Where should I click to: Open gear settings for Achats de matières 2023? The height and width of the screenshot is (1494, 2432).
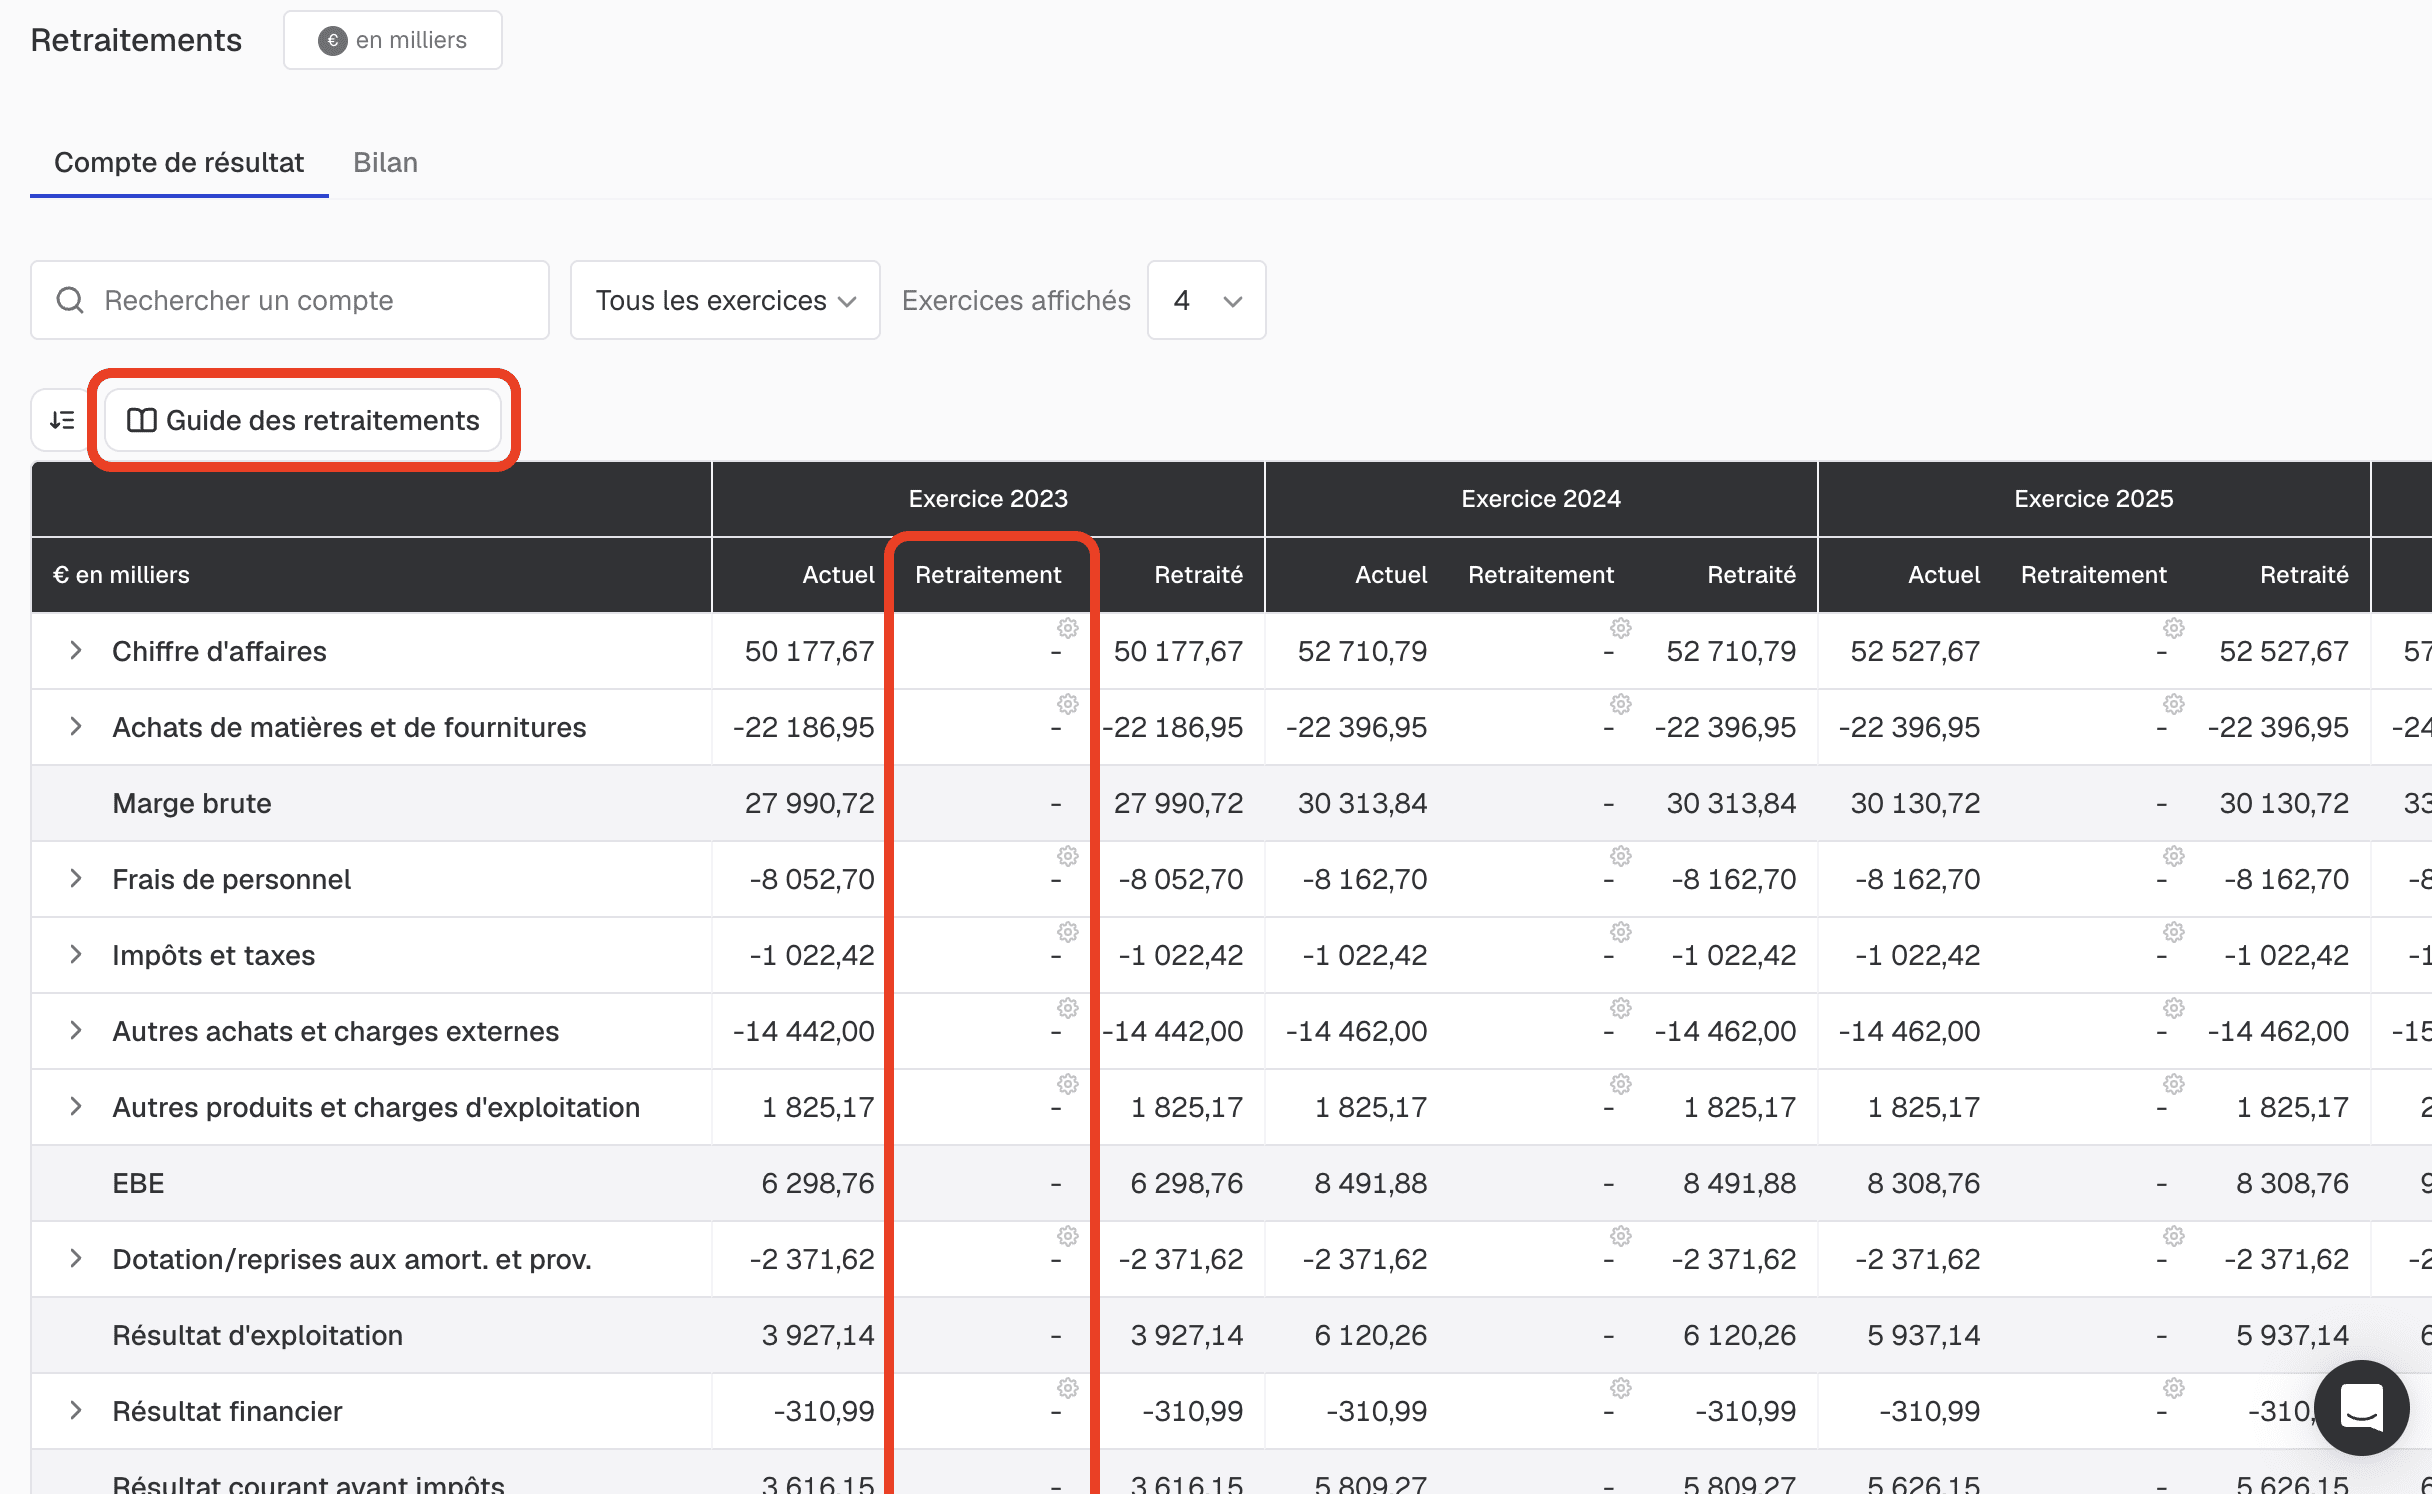pyautogui.click(x=1068, y=704)
